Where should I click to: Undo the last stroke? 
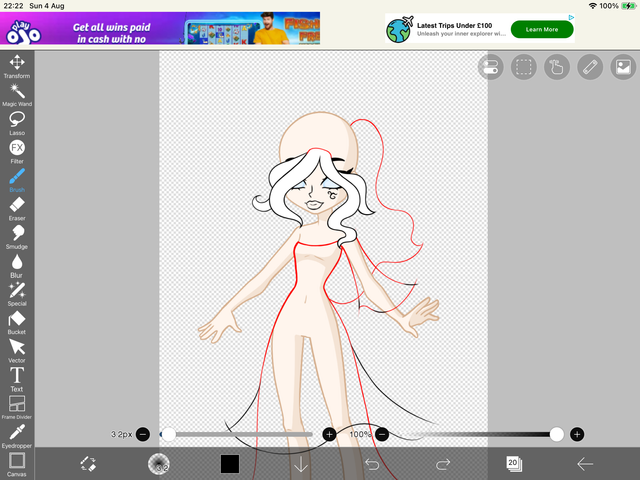372,464
